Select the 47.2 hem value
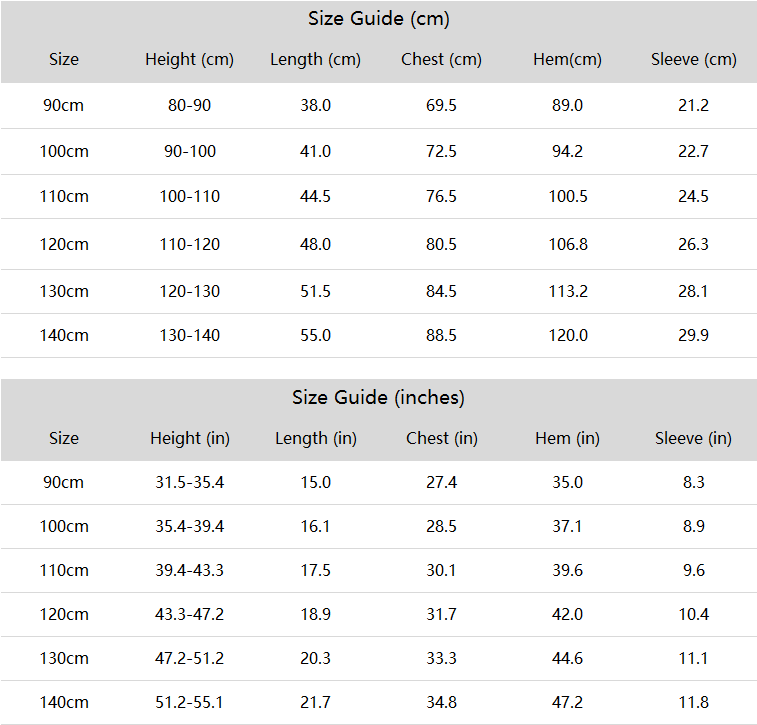757x725 pixels. coord(567,702)
